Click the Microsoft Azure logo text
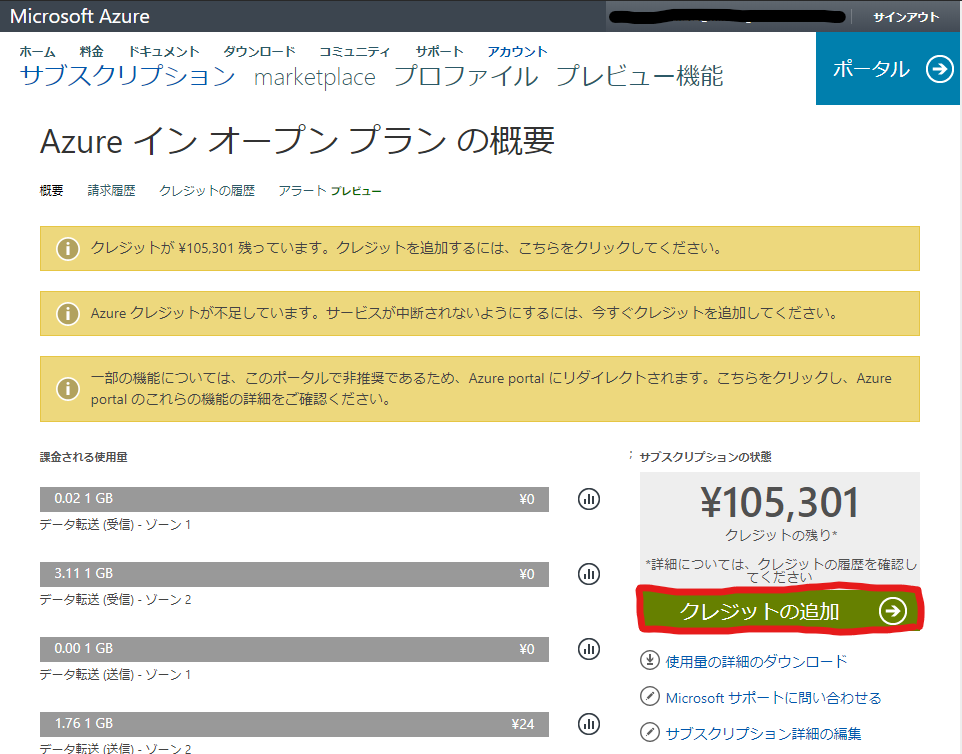The width and height of the screenshot is (962, 754). [x=80, y=16]
